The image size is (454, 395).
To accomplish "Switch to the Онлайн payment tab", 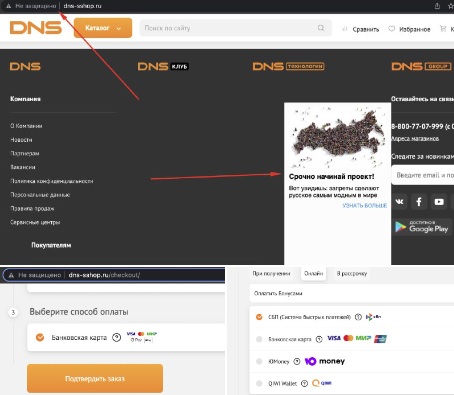I will tap(313, 274).
